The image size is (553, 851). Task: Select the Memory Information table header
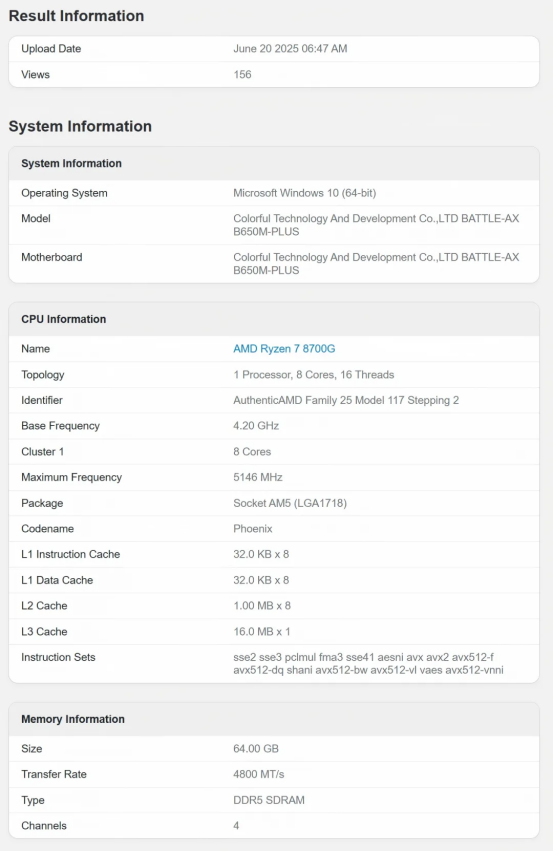274,719
